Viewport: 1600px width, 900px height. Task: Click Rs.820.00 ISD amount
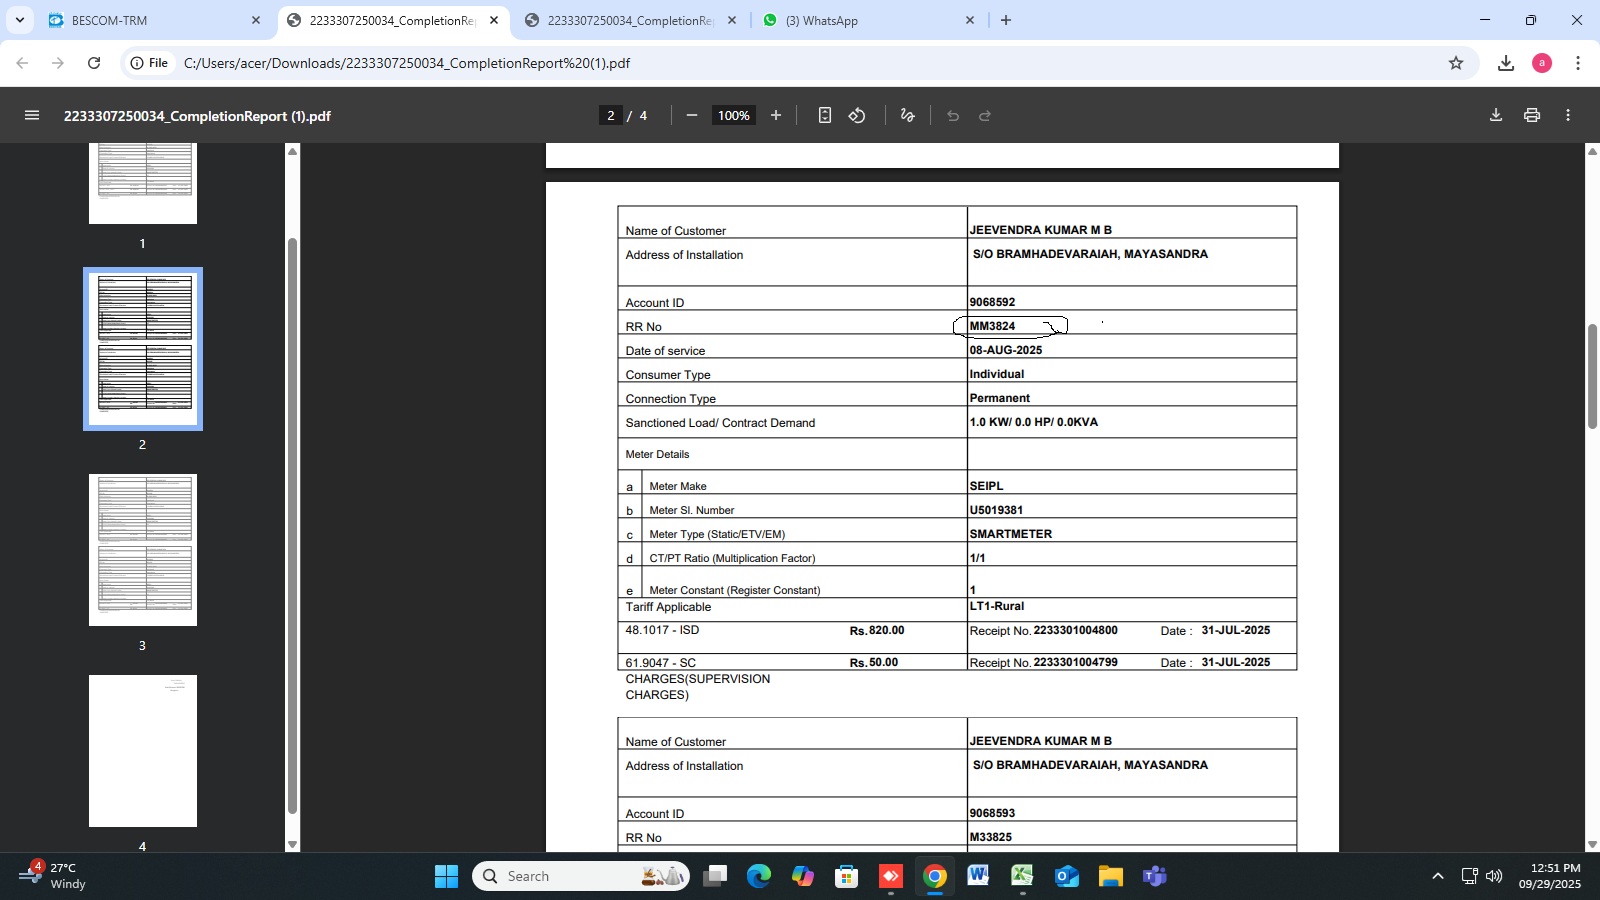877,631
